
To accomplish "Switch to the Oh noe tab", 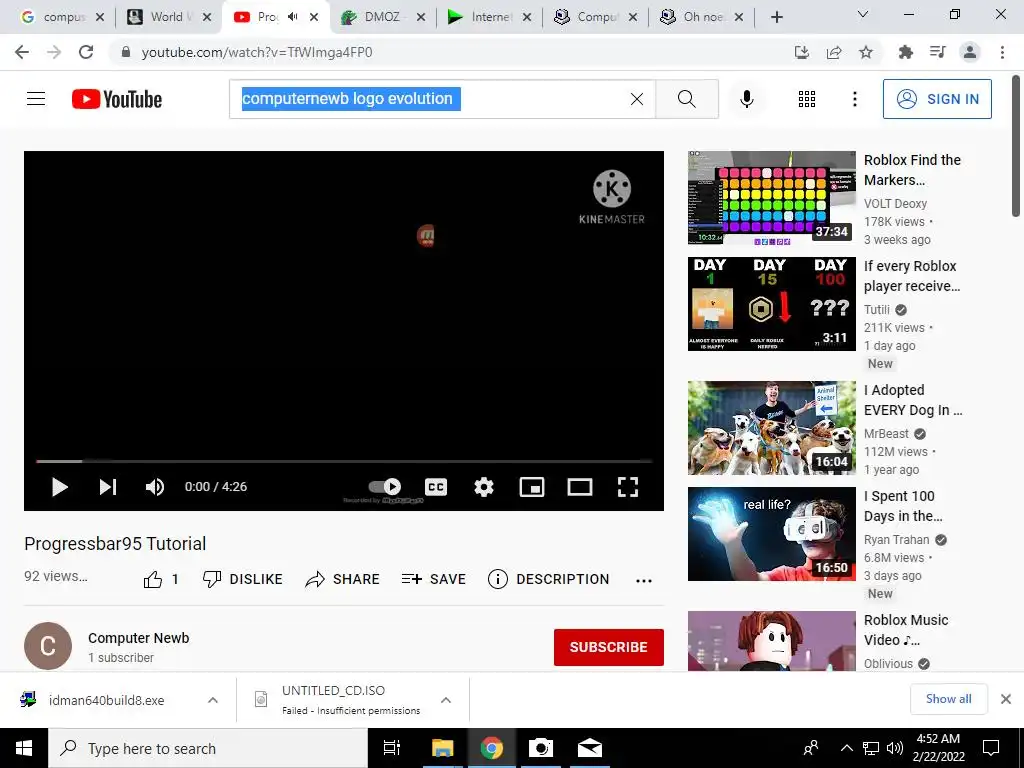I will coord(699,17).
